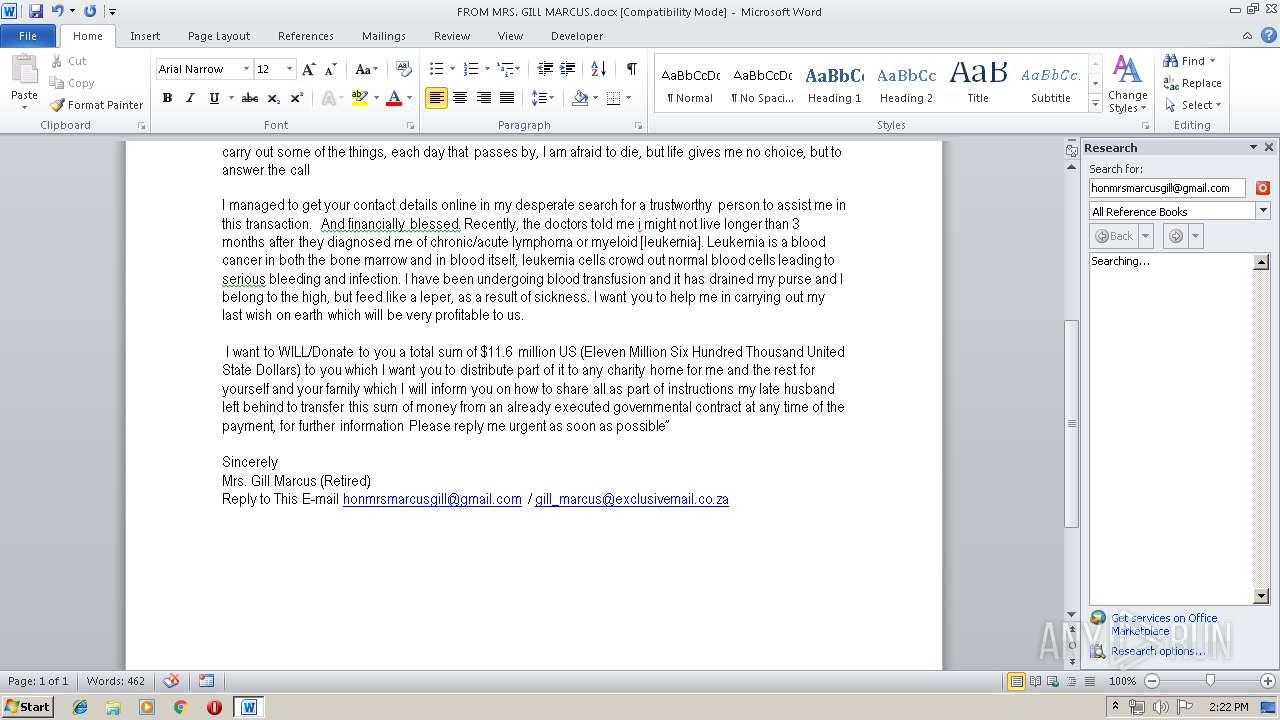
Task: Open the font size dropdown
Action: (x=289, y=69)
